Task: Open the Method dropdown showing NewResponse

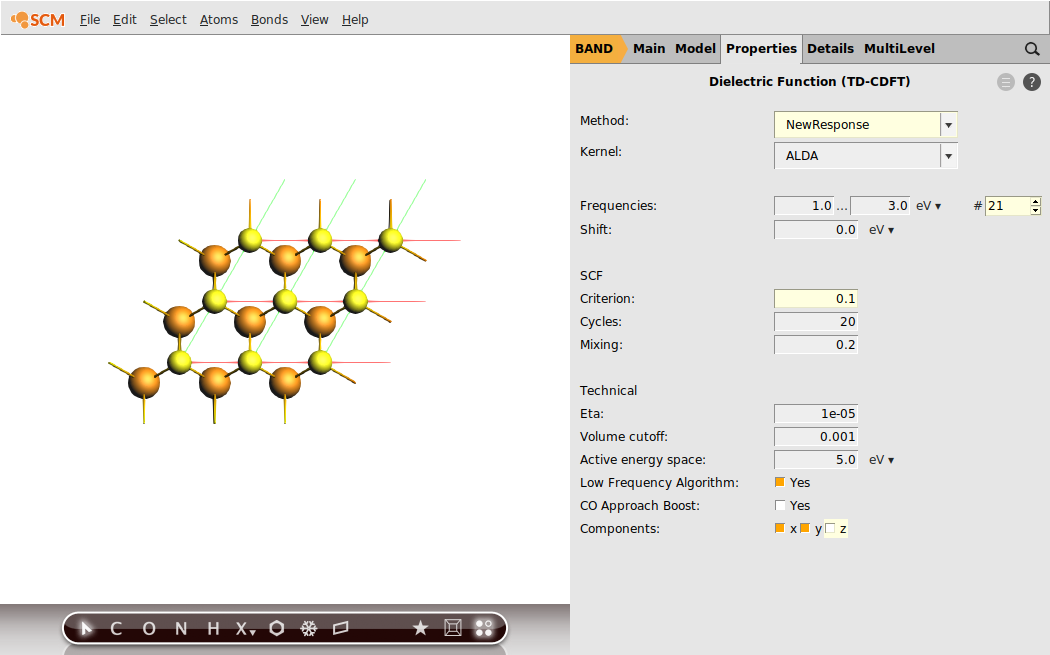Action: (947, 124)
